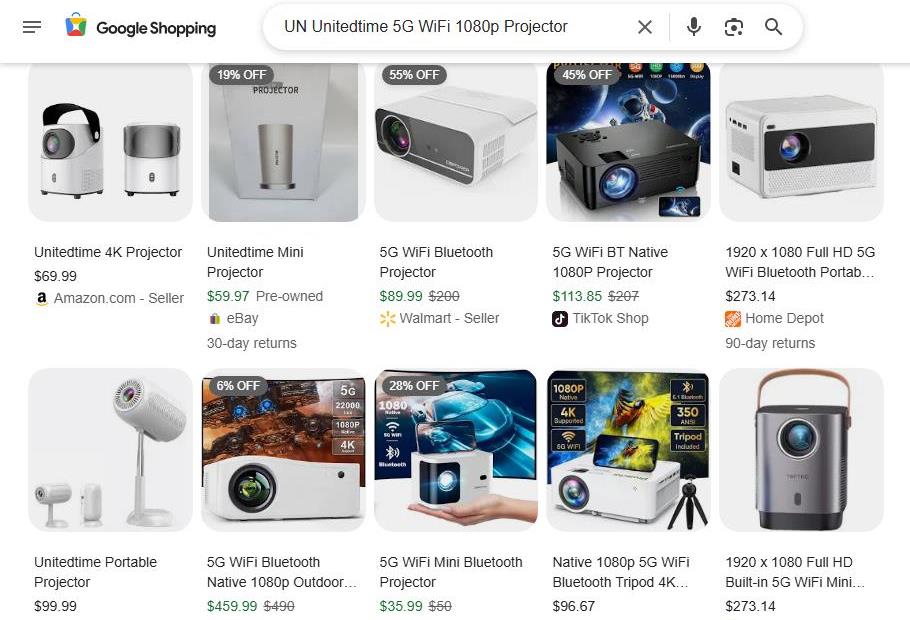Click the eBay store icon
Screen dimensions: 910x620
(214, 319)
